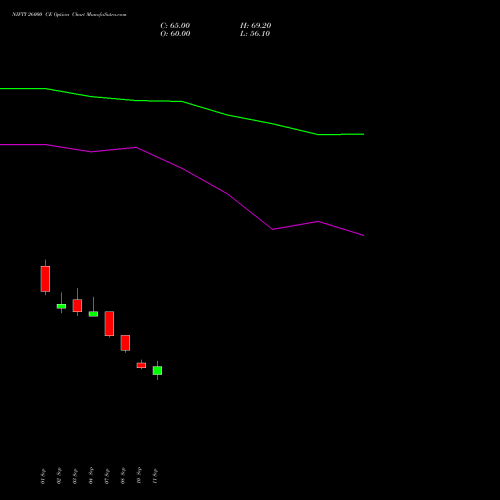Select the 11 Sep green candlestick
The image size is (500, 500).
(x=157, y=370)
